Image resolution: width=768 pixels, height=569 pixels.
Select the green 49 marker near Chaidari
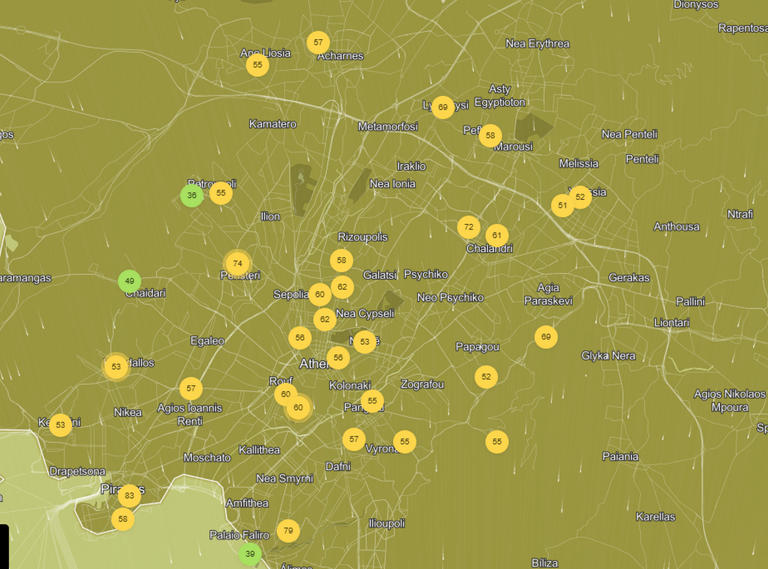(129, 282)
